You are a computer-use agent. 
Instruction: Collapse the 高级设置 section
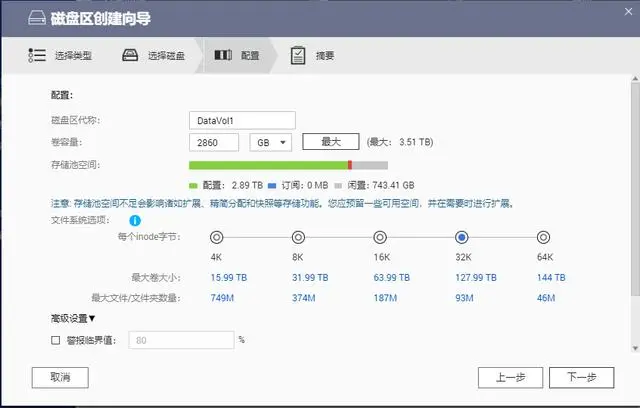click(x=73, y=318)
